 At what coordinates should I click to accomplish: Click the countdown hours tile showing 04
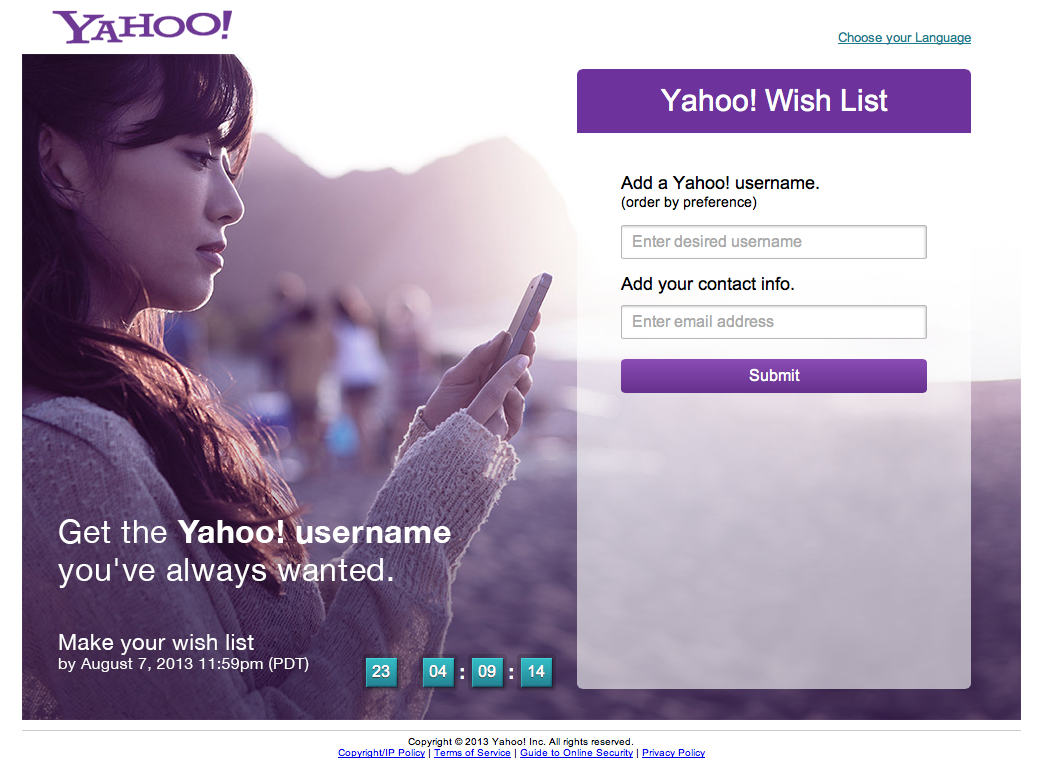pos(438,672)
